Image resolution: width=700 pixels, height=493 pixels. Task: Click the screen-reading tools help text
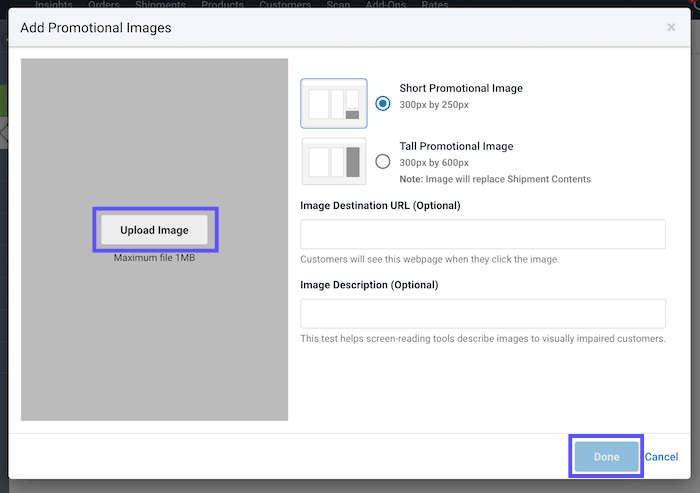click(483, 338)
